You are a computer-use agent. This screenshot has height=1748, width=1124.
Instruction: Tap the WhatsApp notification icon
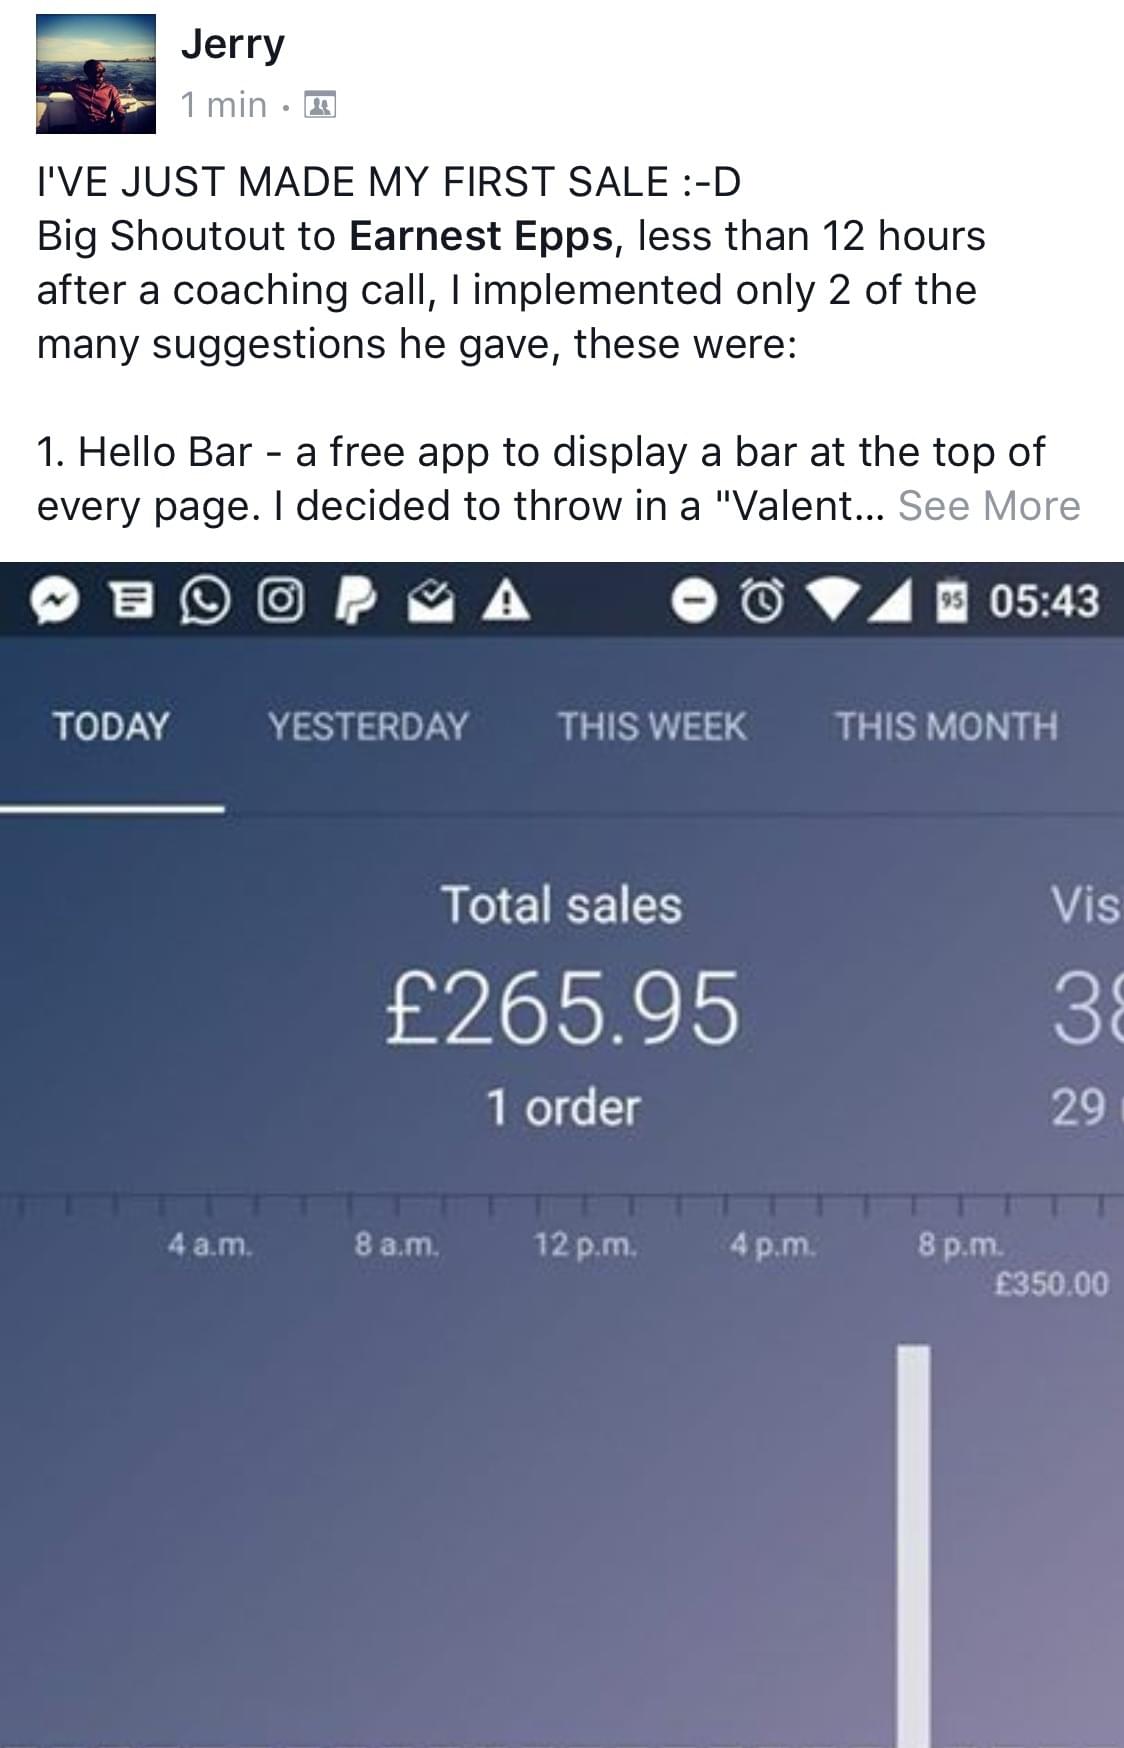click(204, 602)
